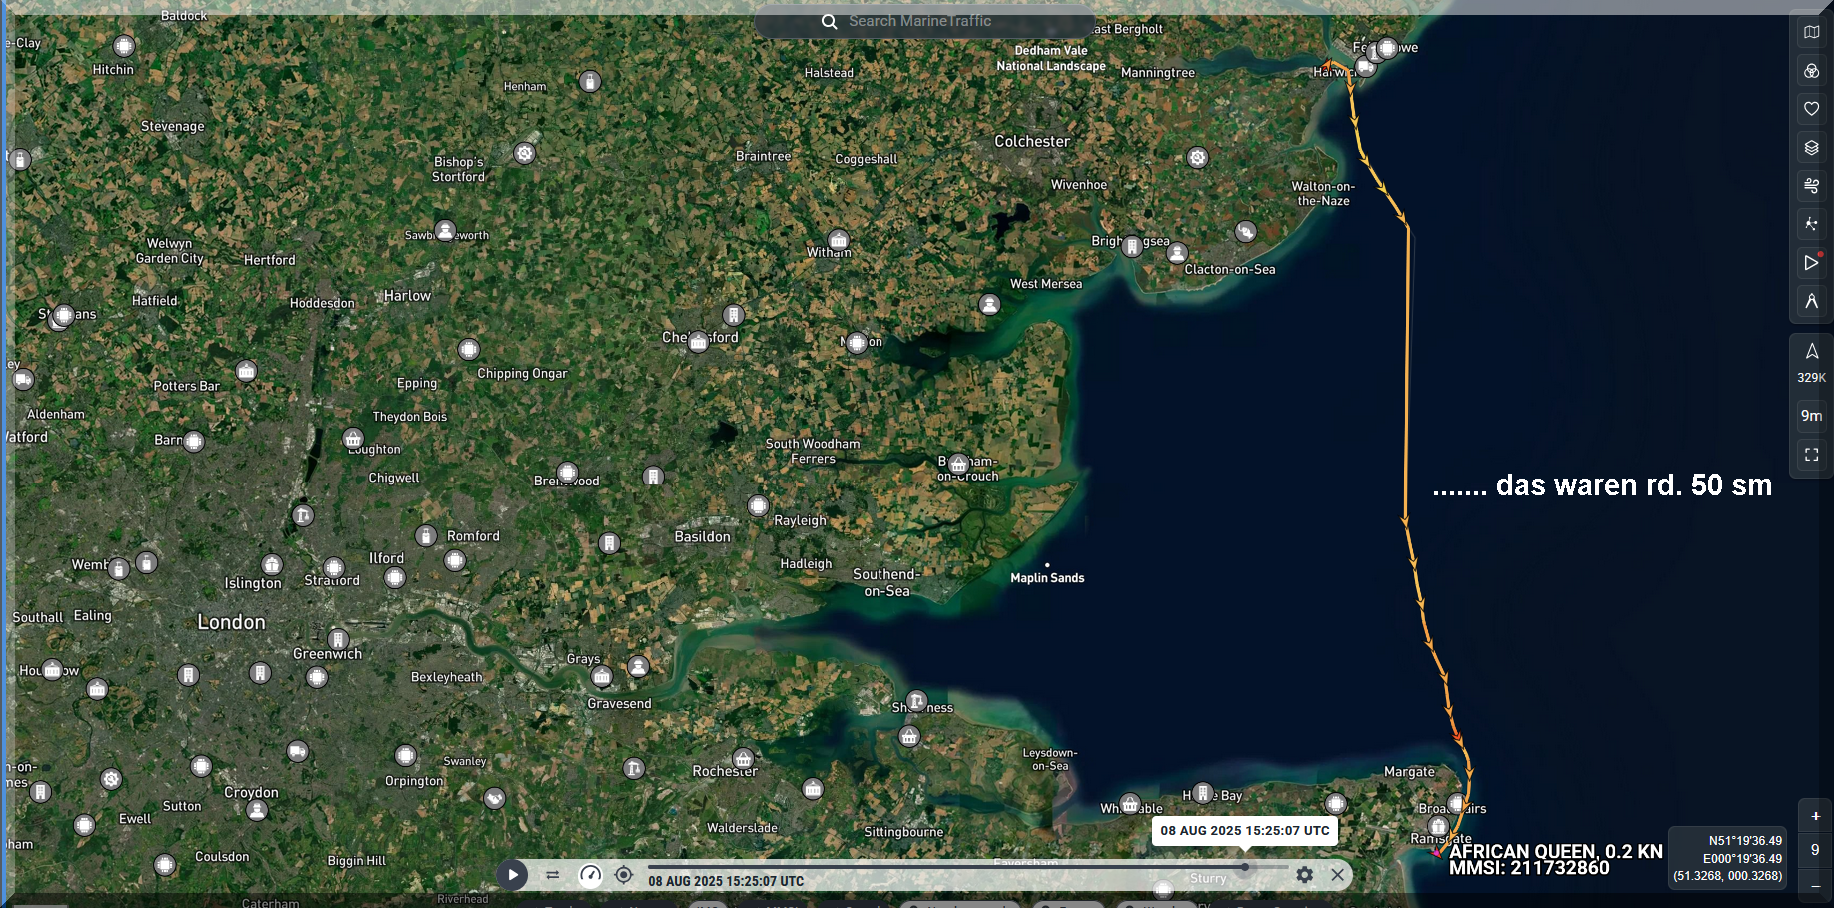Zoom out the map with minus button

click(1815, 886)
